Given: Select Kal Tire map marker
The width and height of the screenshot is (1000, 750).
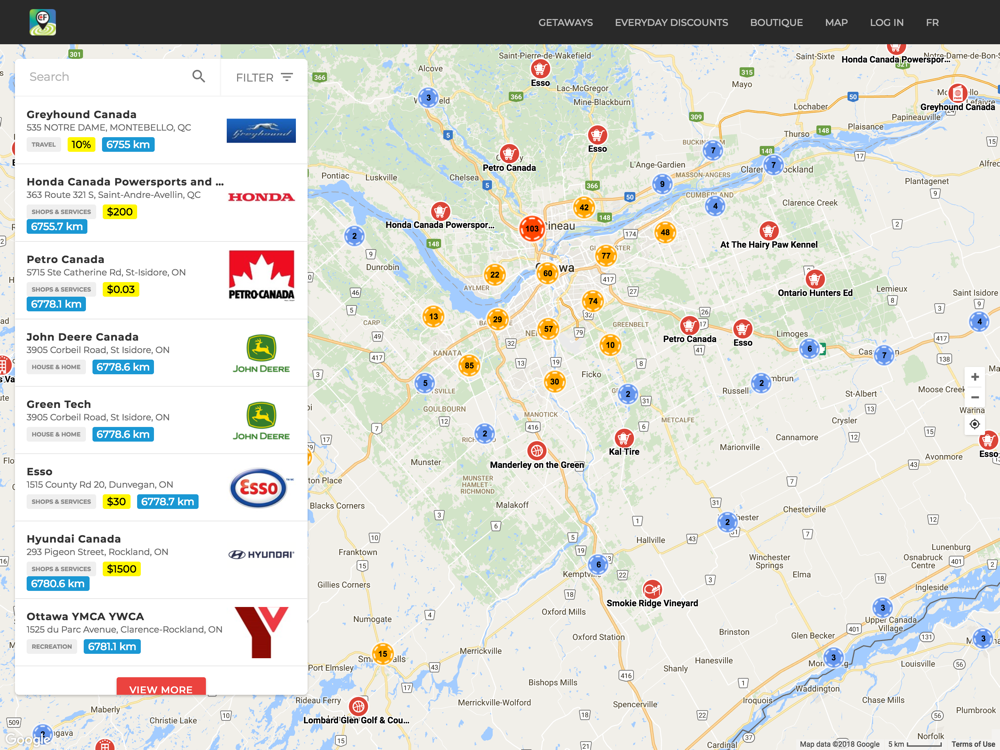Looking at the screenshot, I should coord(624,438).
